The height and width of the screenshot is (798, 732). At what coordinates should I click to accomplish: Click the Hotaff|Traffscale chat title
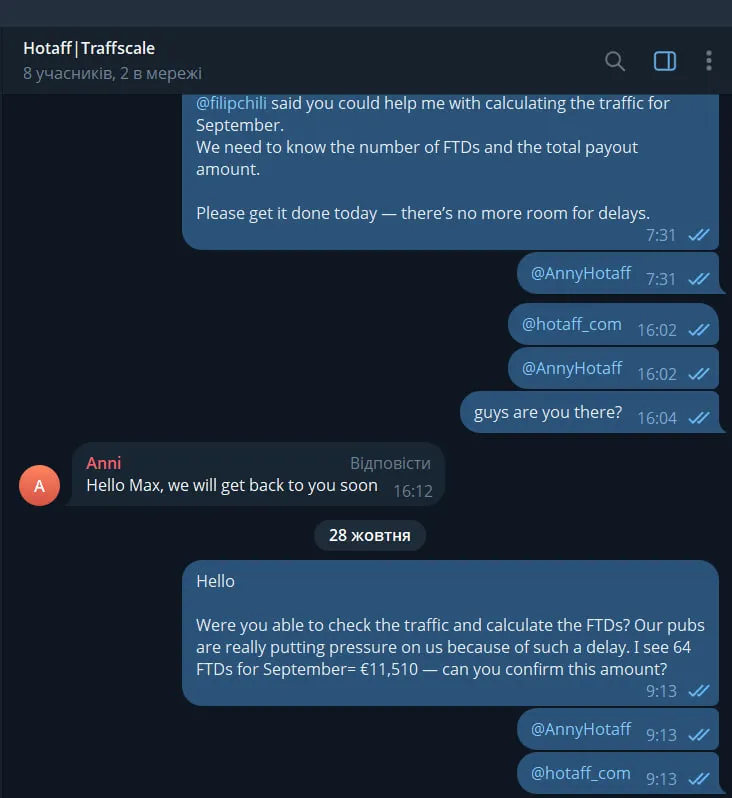(89, 48)
